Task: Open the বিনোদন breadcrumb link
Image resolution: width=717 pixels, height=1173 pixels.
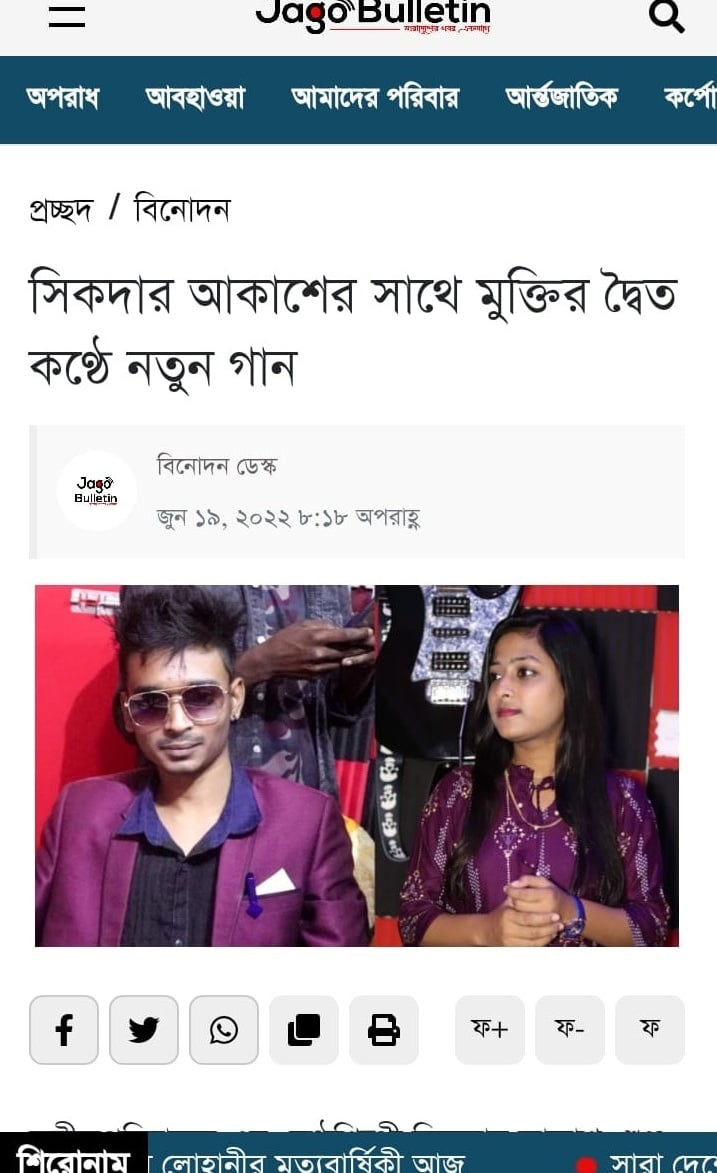Action: [182, 209]
